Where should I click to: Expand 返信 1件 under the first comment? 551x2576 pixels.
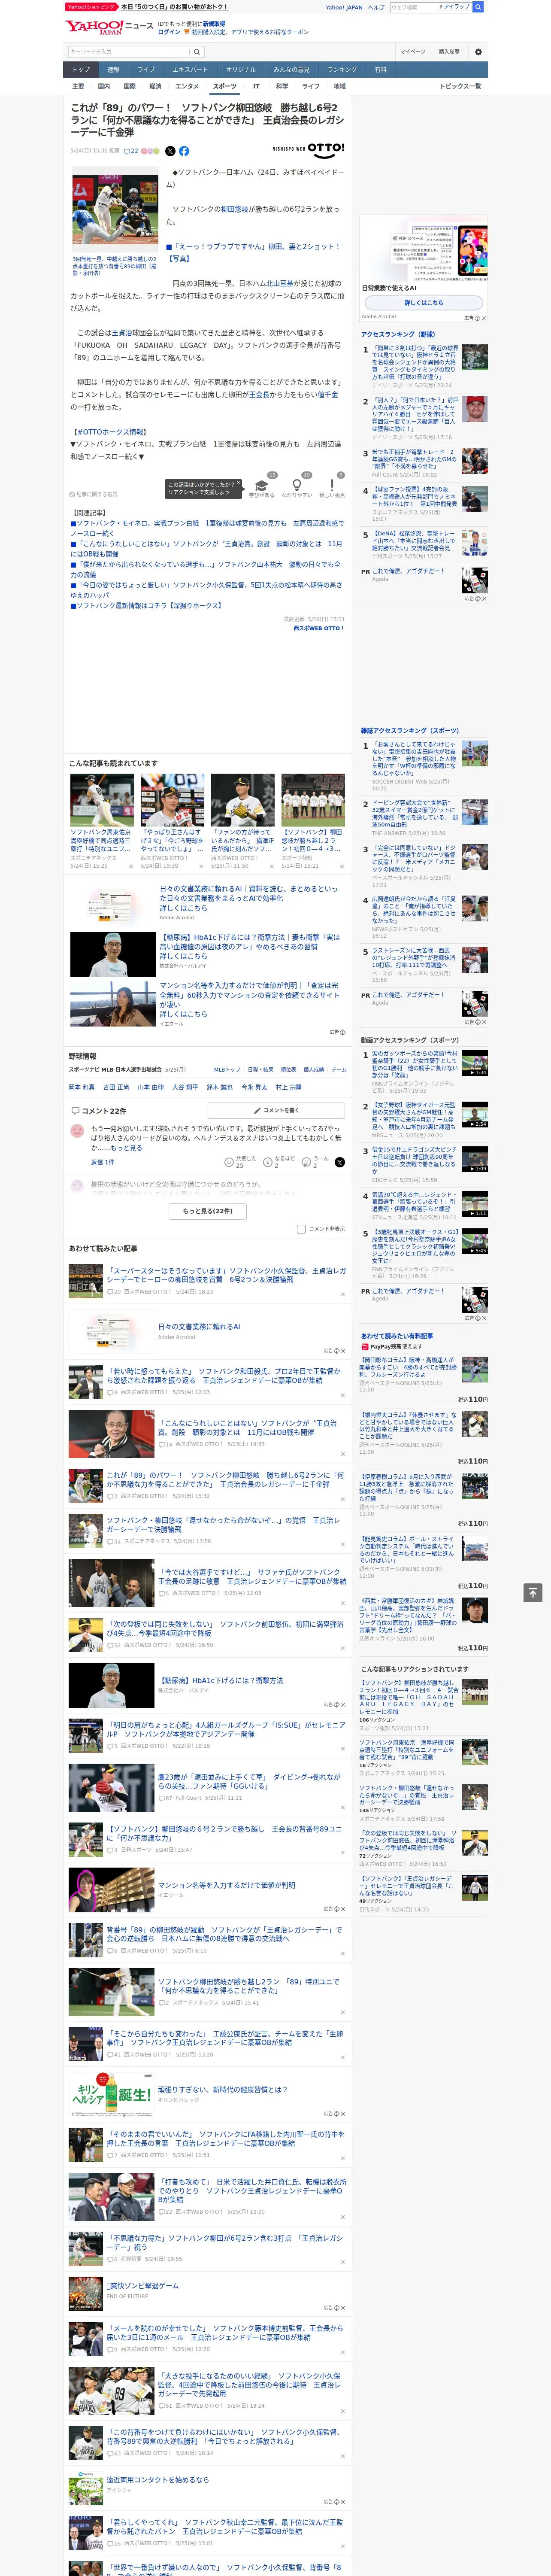click(x=103, y=1163)
